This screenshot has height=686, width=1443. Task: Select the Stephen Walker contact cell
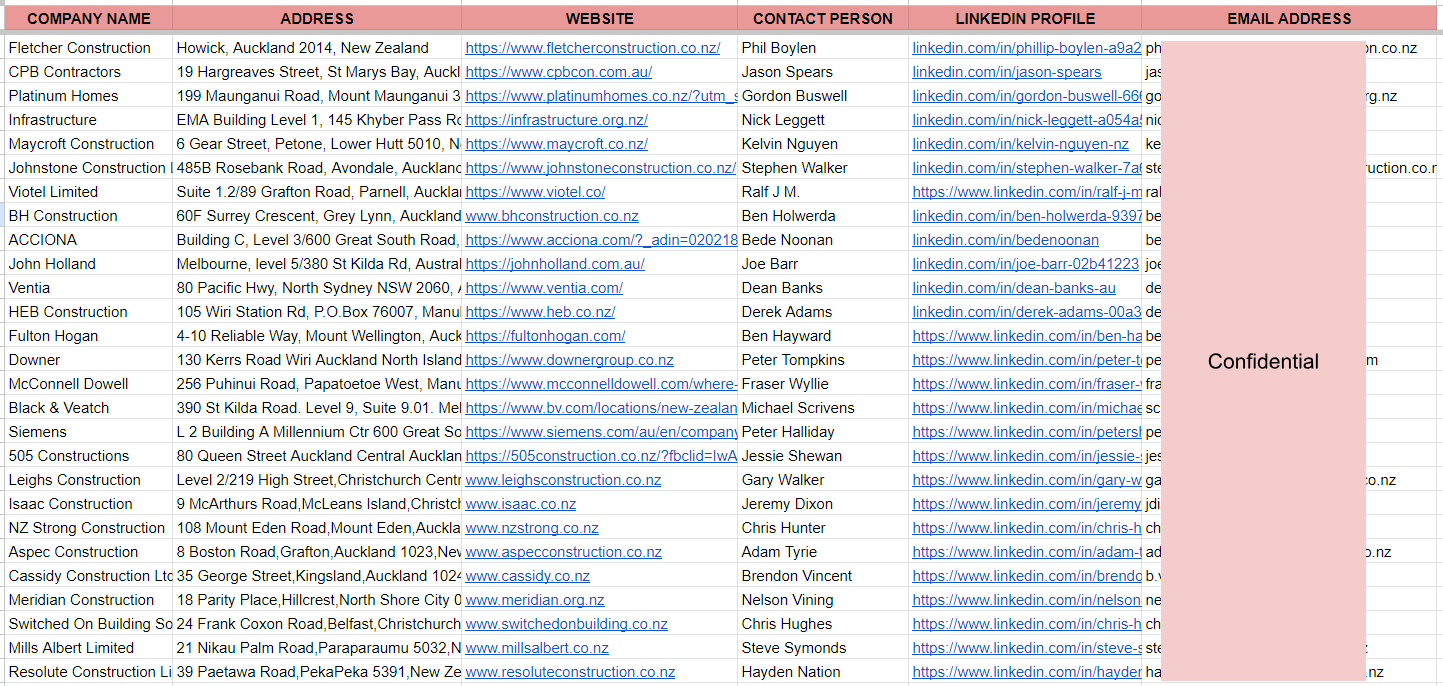(x=823, y=168)
